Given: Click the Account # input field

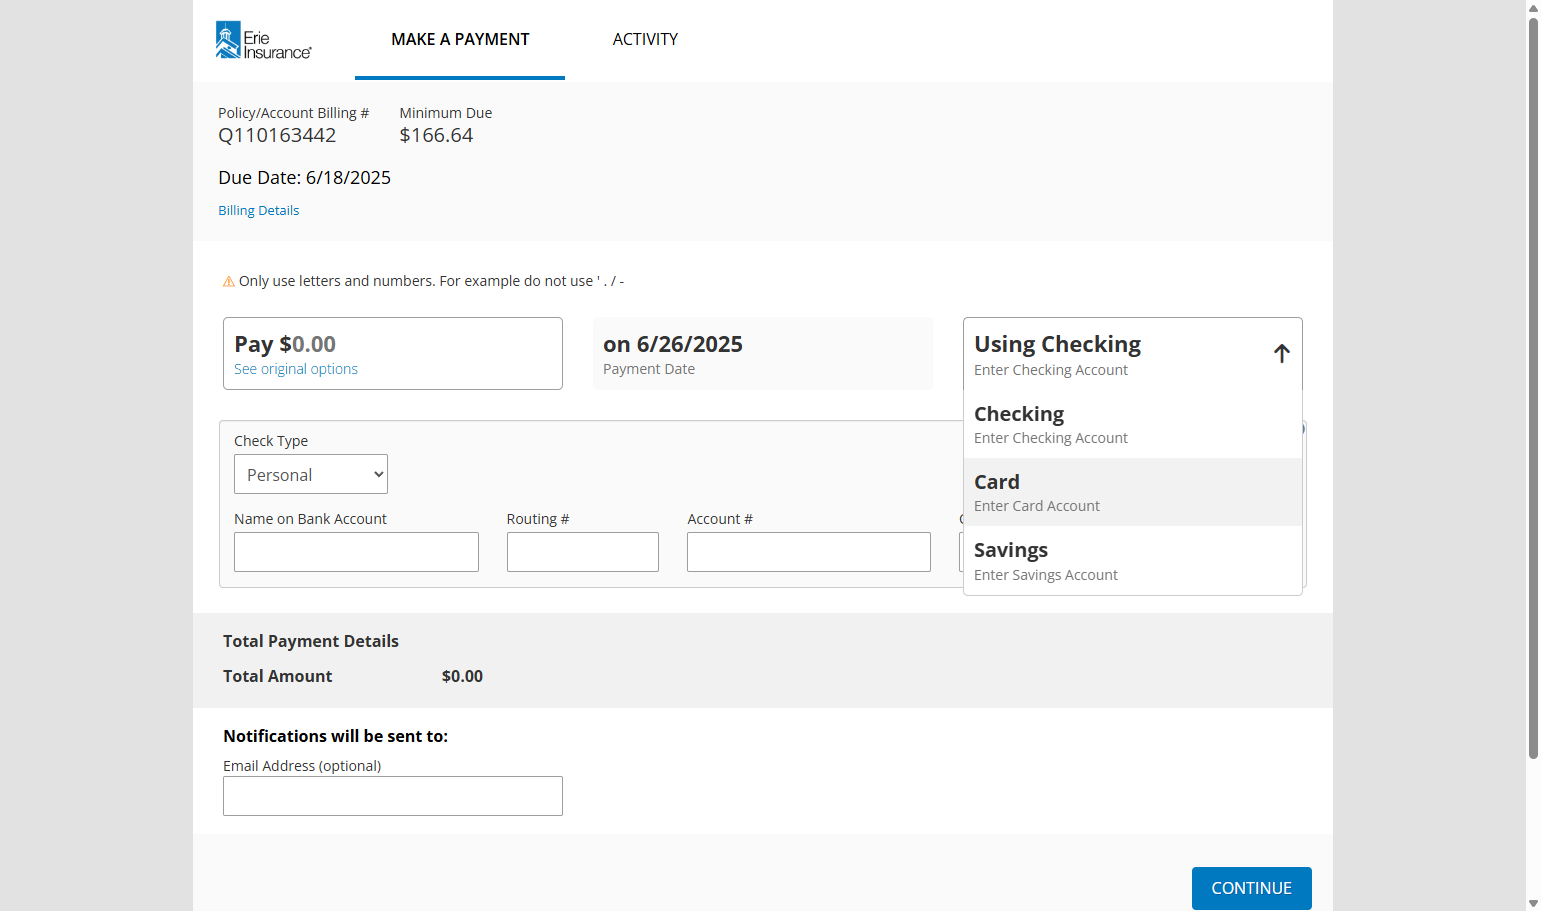Looking at the screenshot, I should tap(809, 552).
